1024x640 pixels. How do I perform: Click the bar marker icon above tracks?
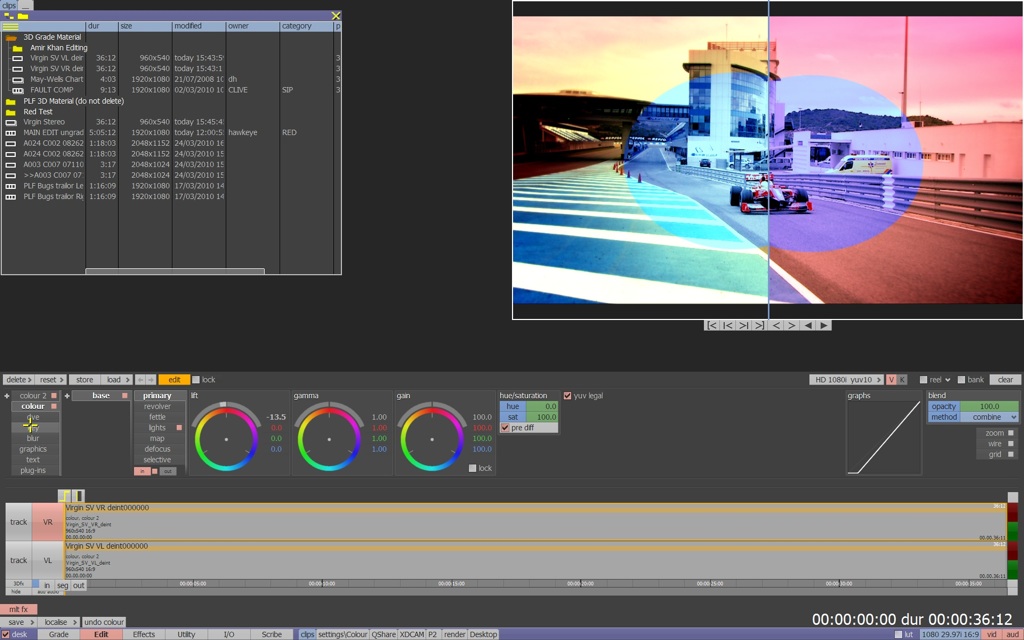[x=78, y=496]
